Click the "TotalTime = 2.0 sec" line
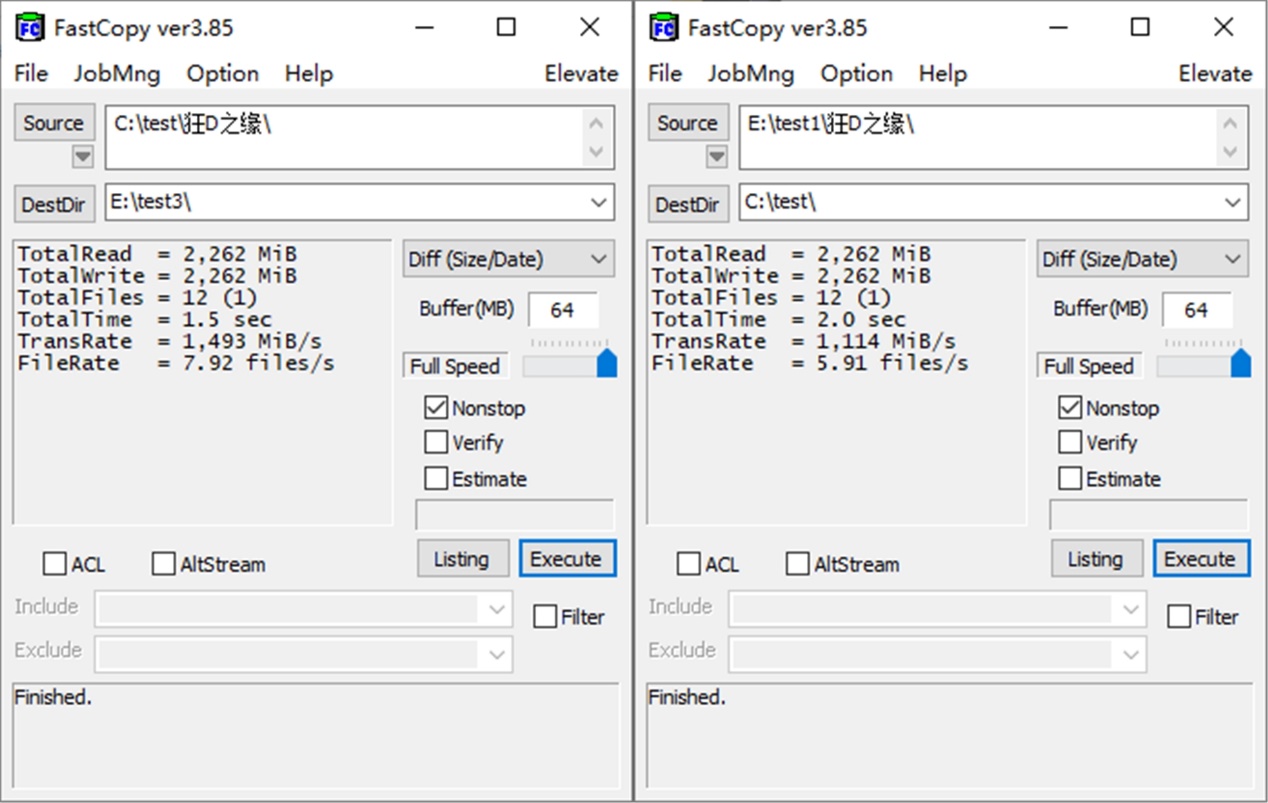Image resolution: width=1268 pixels, height=803 pixels. pyautogui.click(x=778, y=320)
